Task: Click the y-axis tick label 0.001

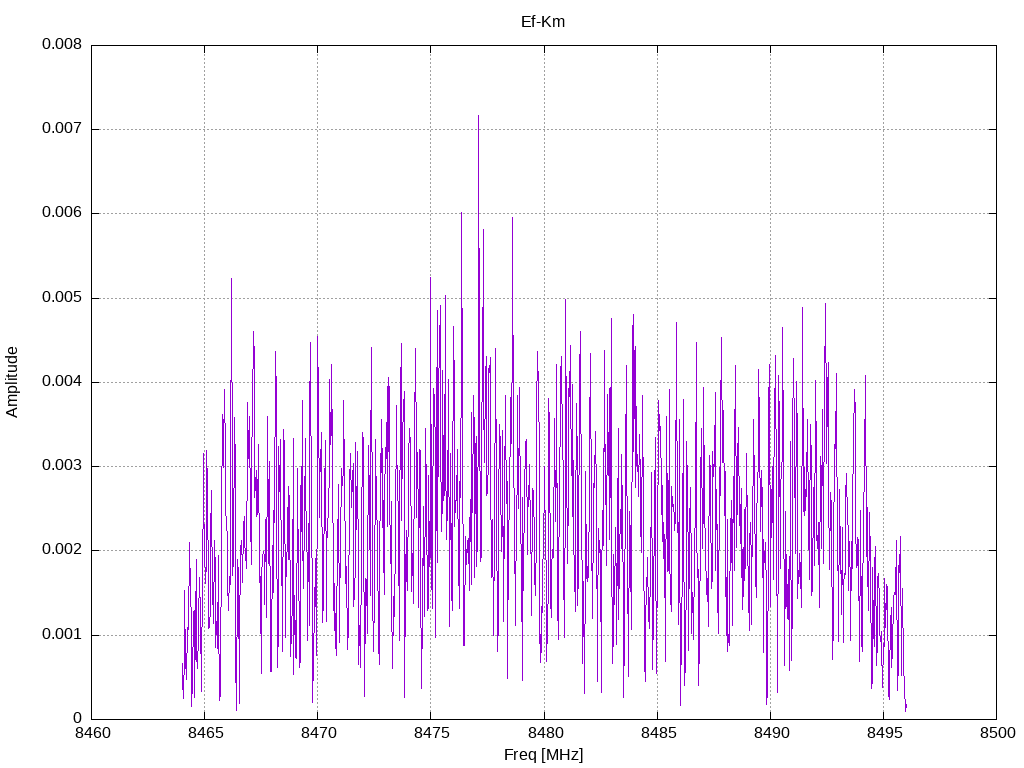Action: 62,635
